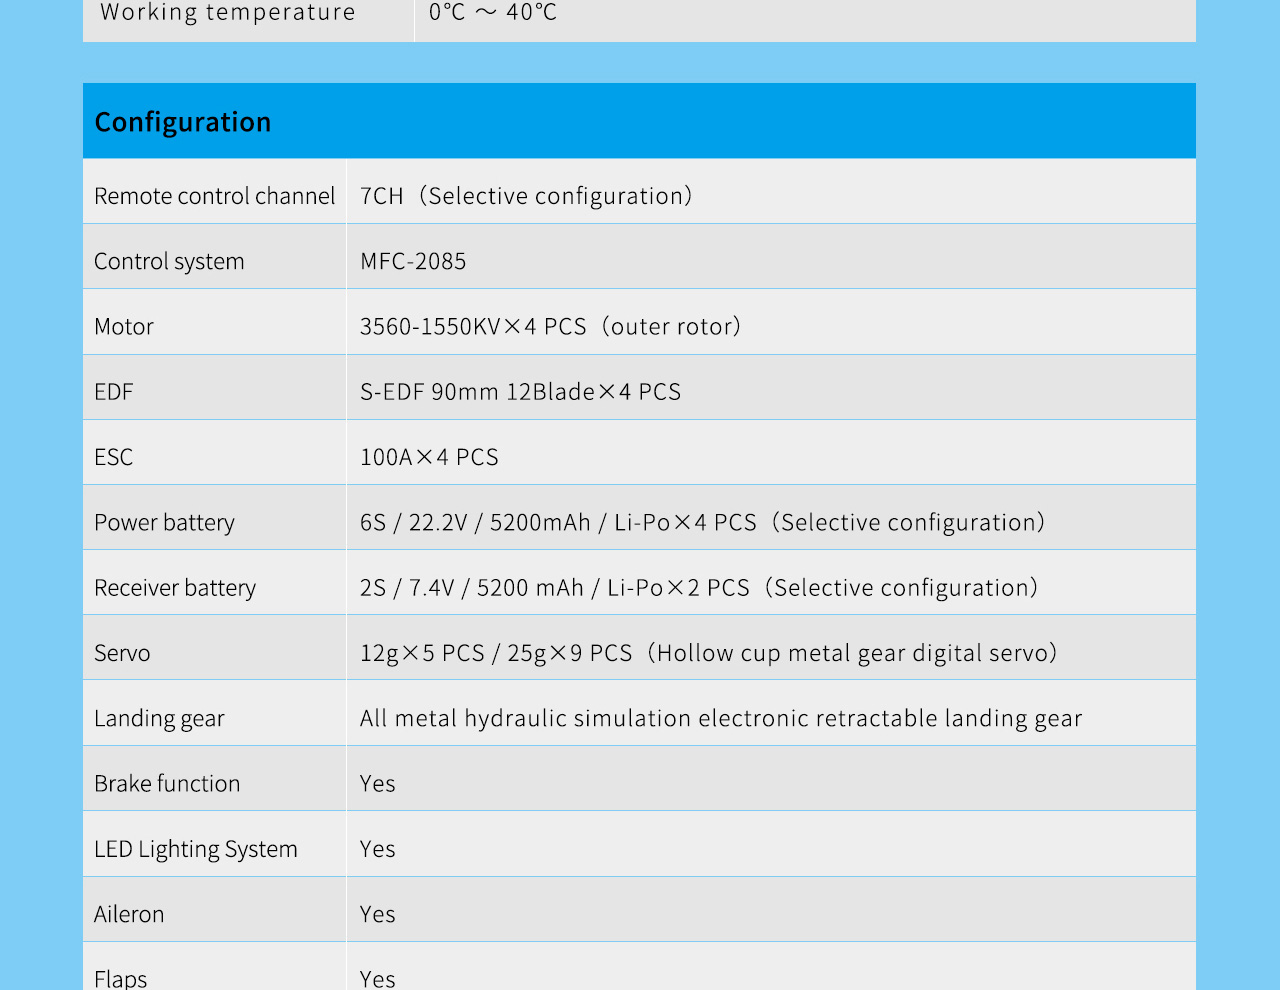Select the MFC-2085 value text
Screen dimensions: 1280x990
[x=413, y=261]
